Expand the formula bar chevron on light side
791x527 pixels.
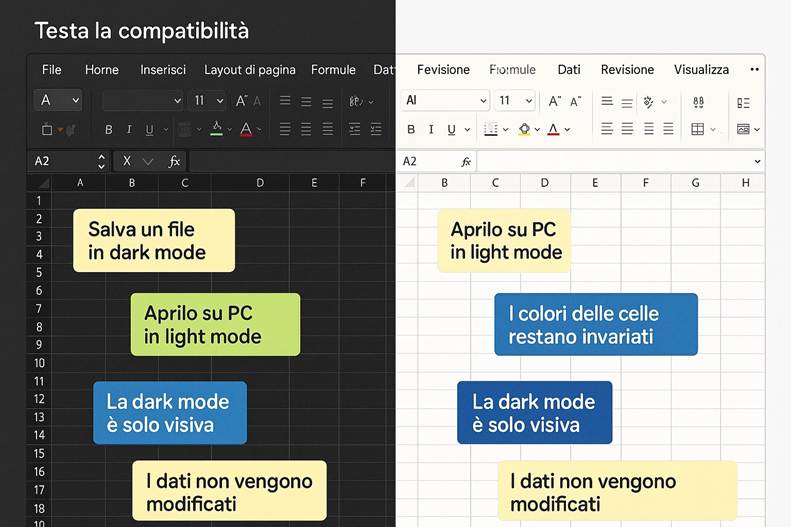(x=757, y=161)
